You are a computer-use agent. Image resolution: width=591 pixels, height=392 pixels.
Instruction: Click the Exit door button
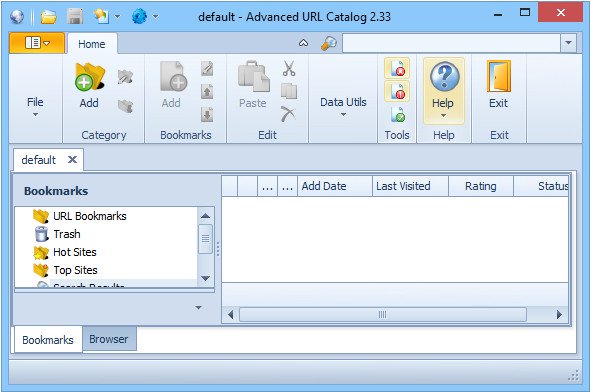tap(499, 85)
